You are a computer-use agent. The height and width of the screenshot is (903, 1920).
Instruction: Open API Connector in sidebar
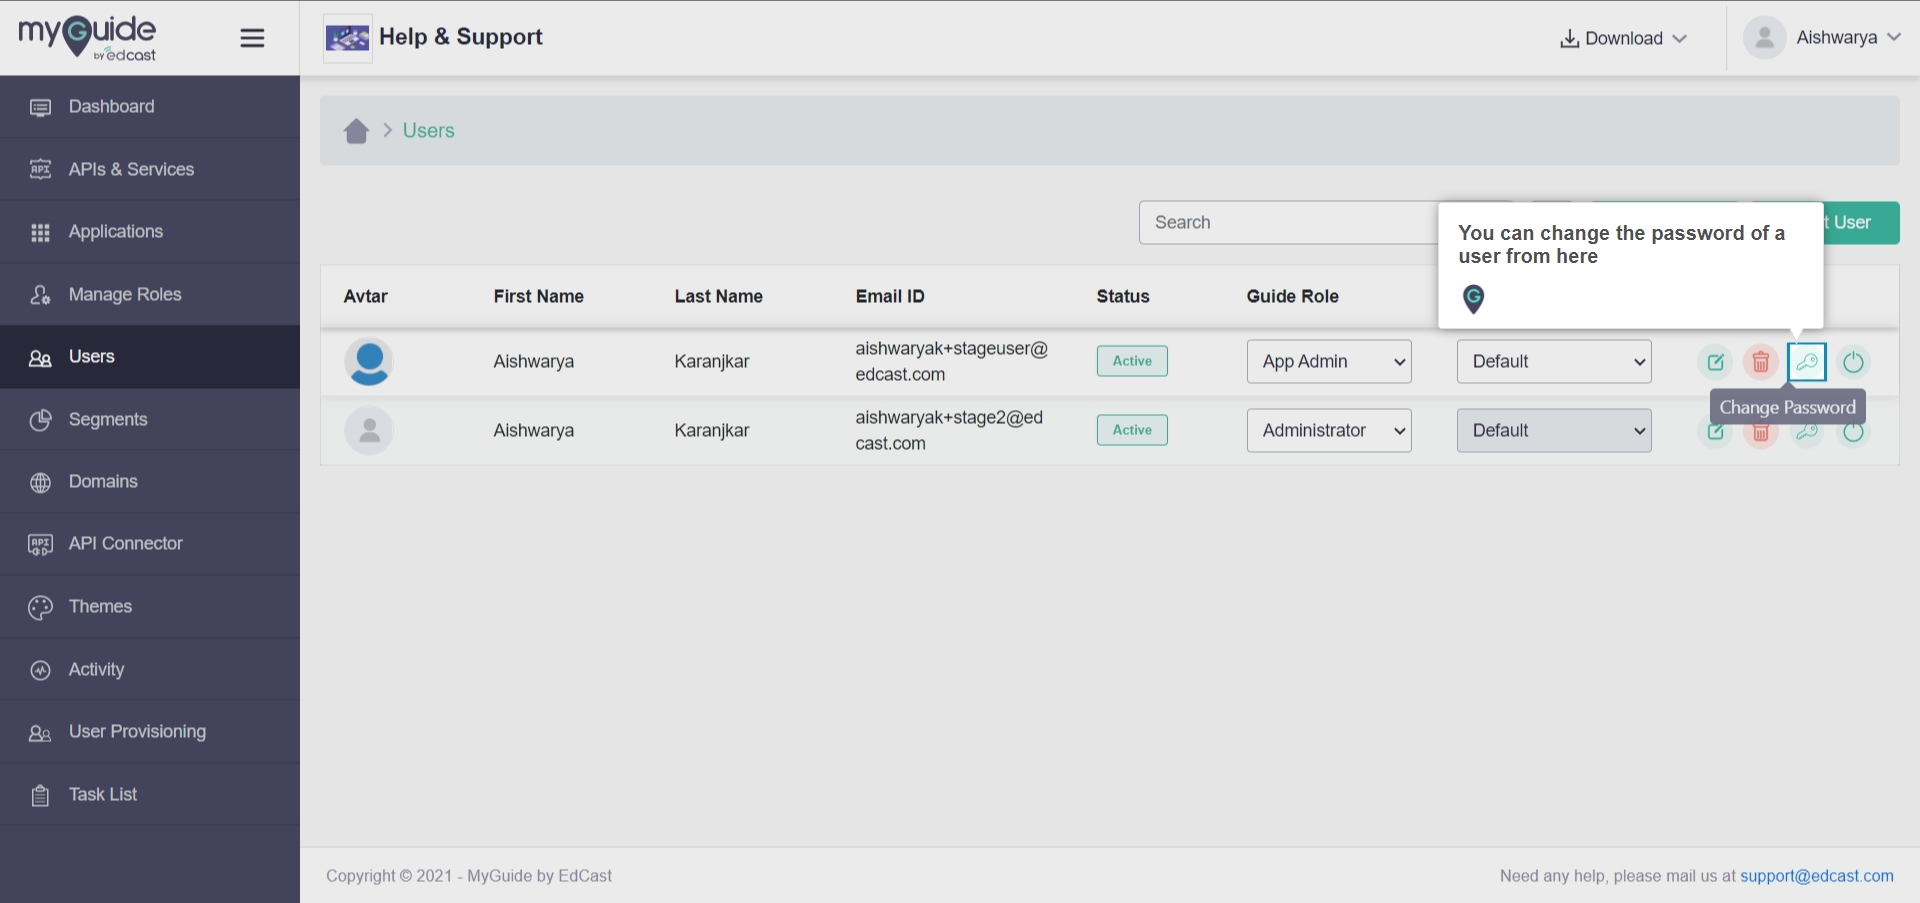coord(150,544)
